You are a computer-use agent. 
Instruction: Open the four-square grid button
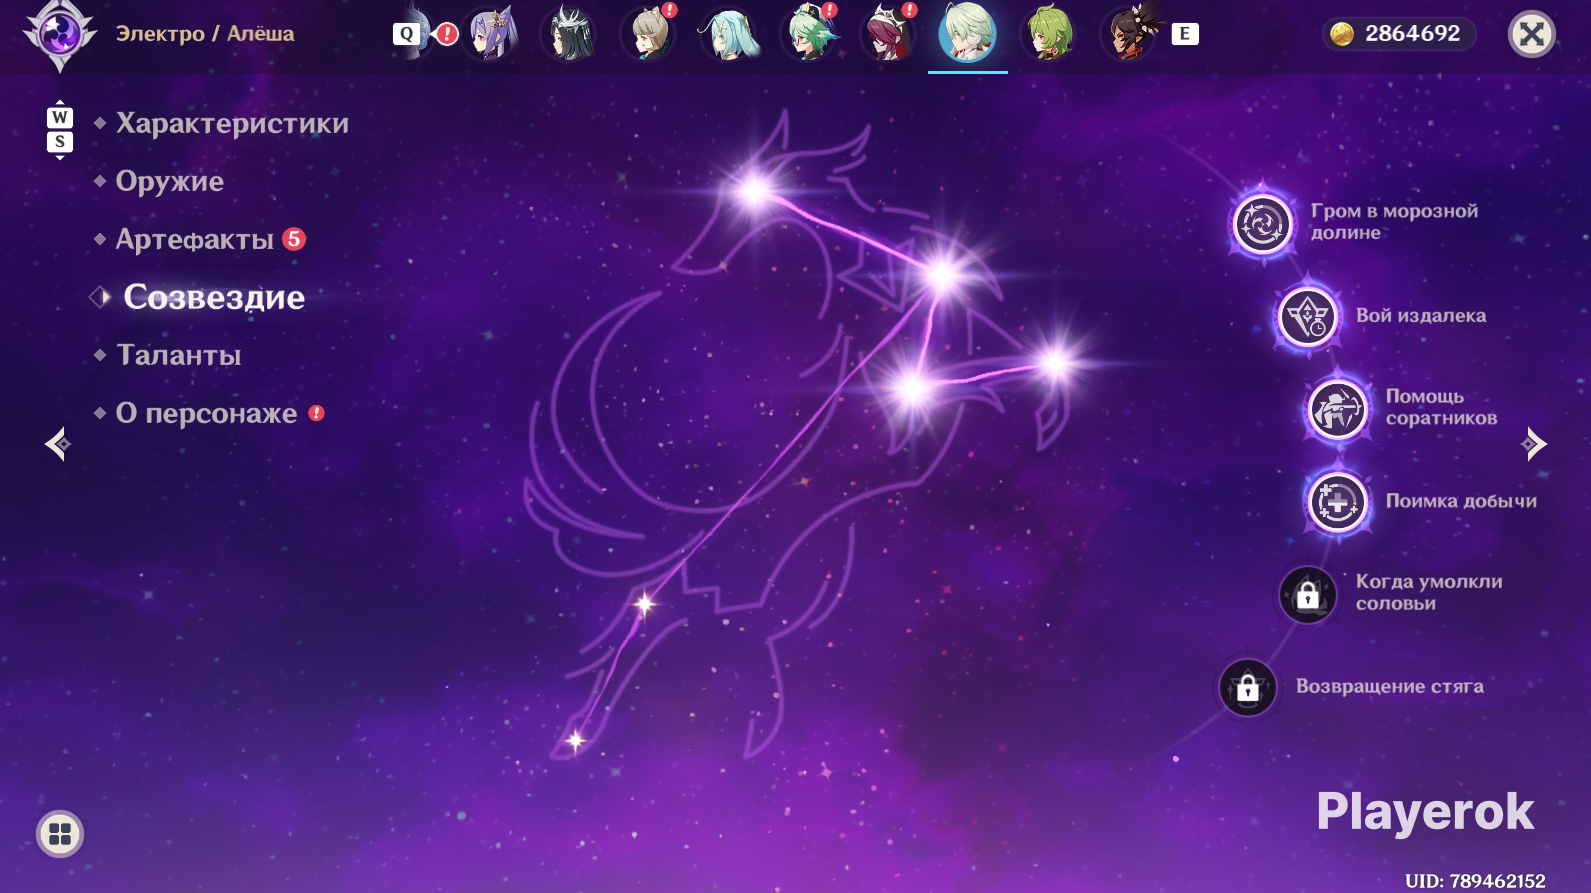60,834
